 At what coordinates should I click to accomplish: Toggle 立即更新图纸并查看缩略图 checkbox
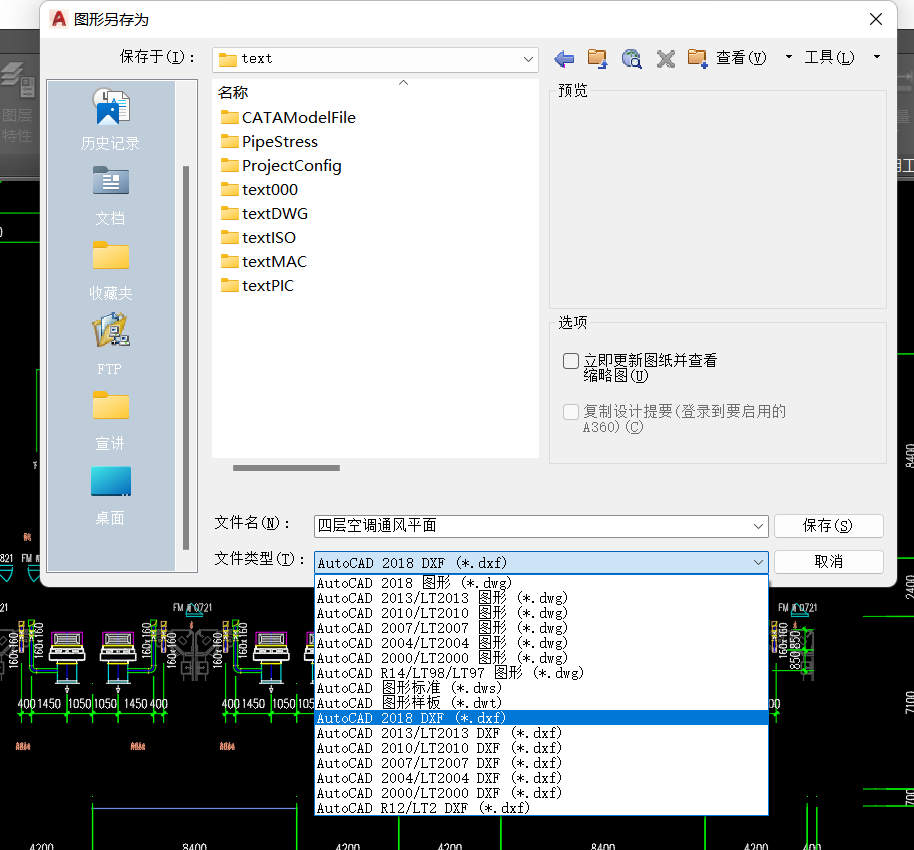point(571,361)
